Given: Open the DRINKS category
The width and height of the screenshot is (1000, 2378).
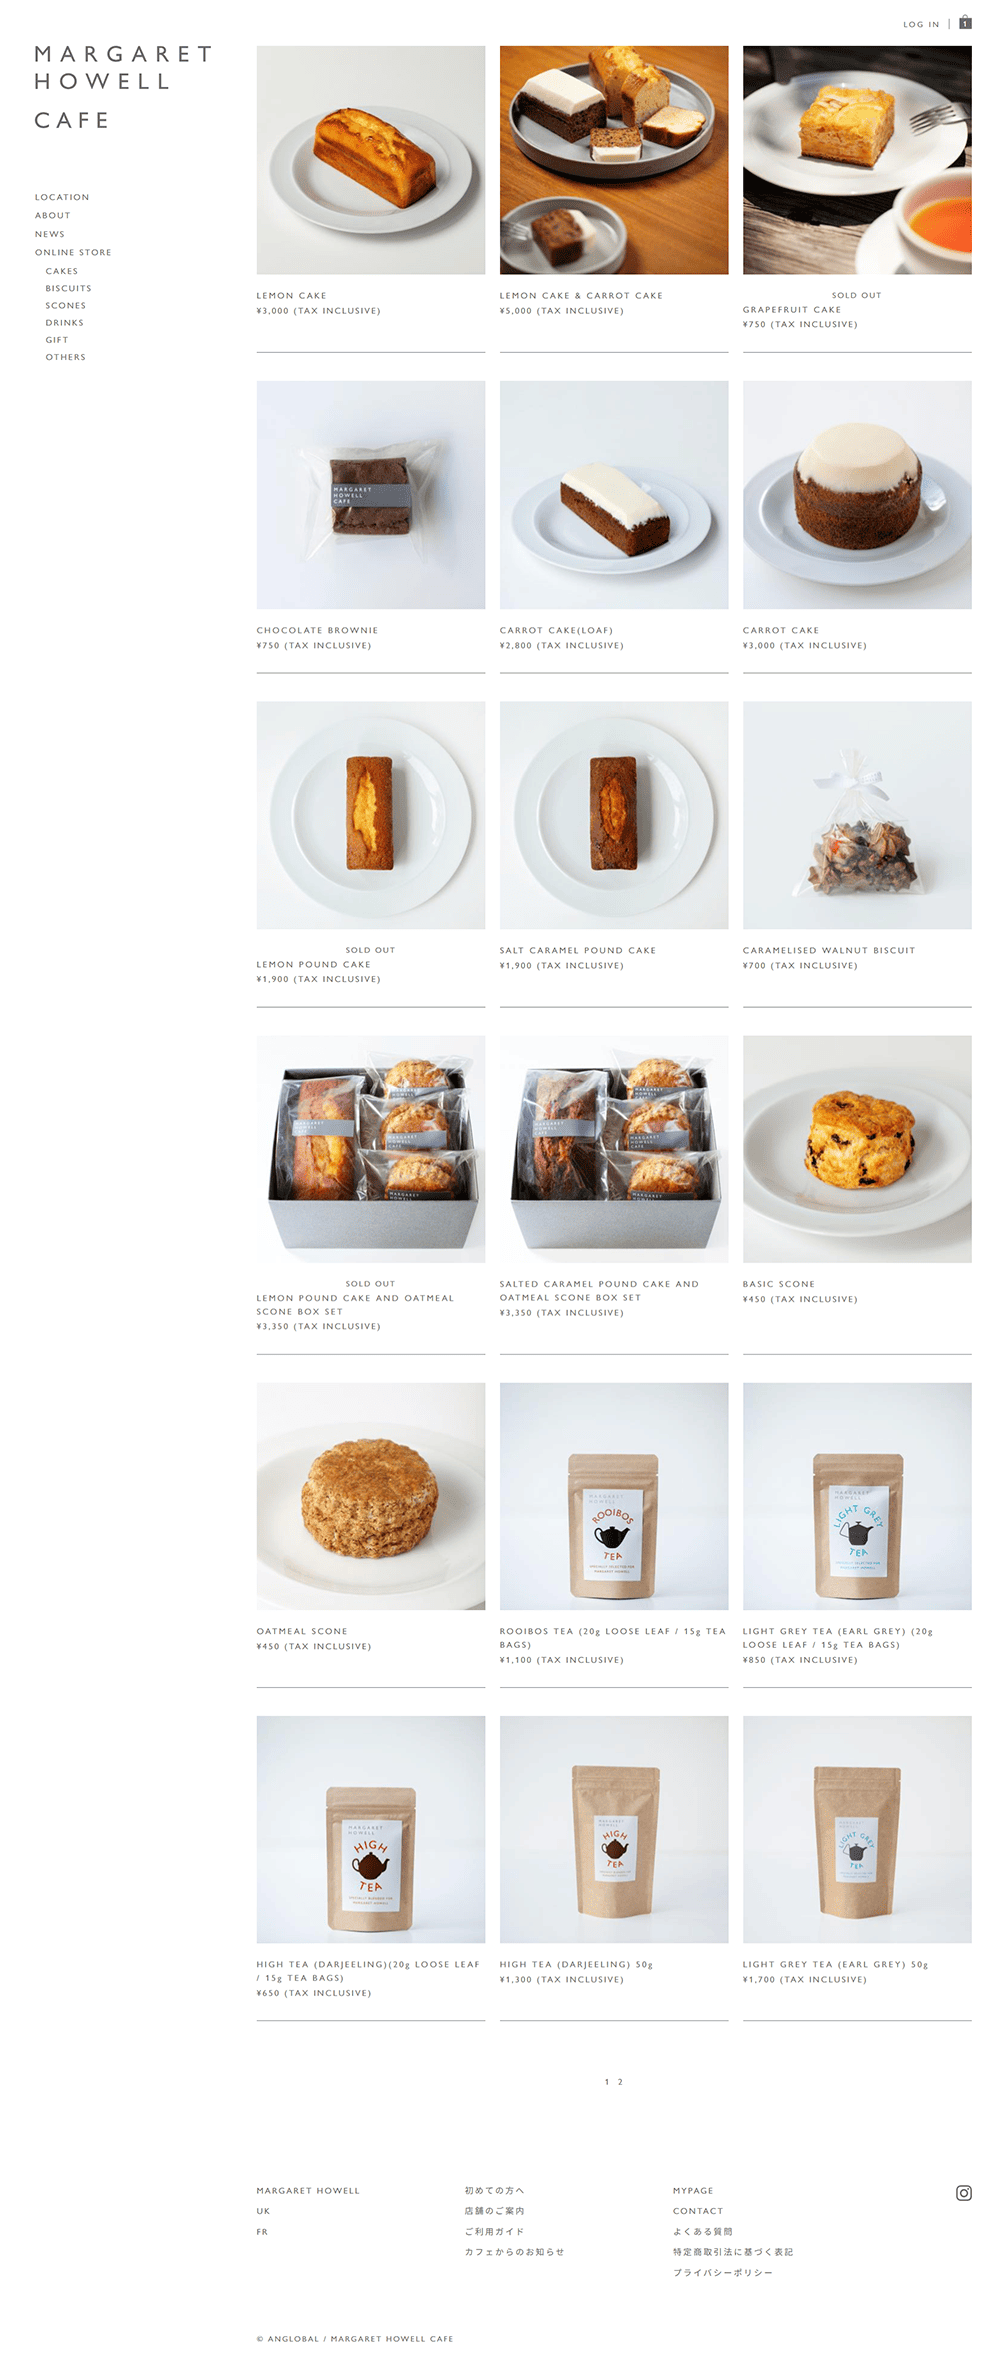Looking at the screenshot, I should point(65,322).
